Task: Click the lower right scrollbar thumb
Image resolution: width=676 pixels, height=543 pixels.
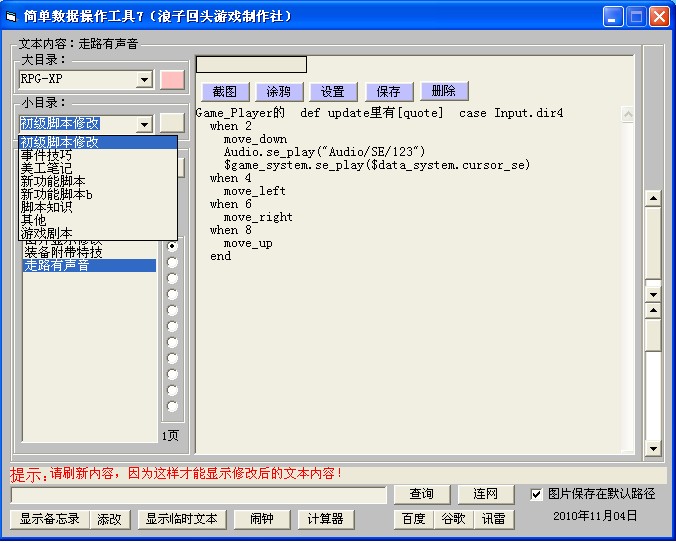Action: click(654, 335)
